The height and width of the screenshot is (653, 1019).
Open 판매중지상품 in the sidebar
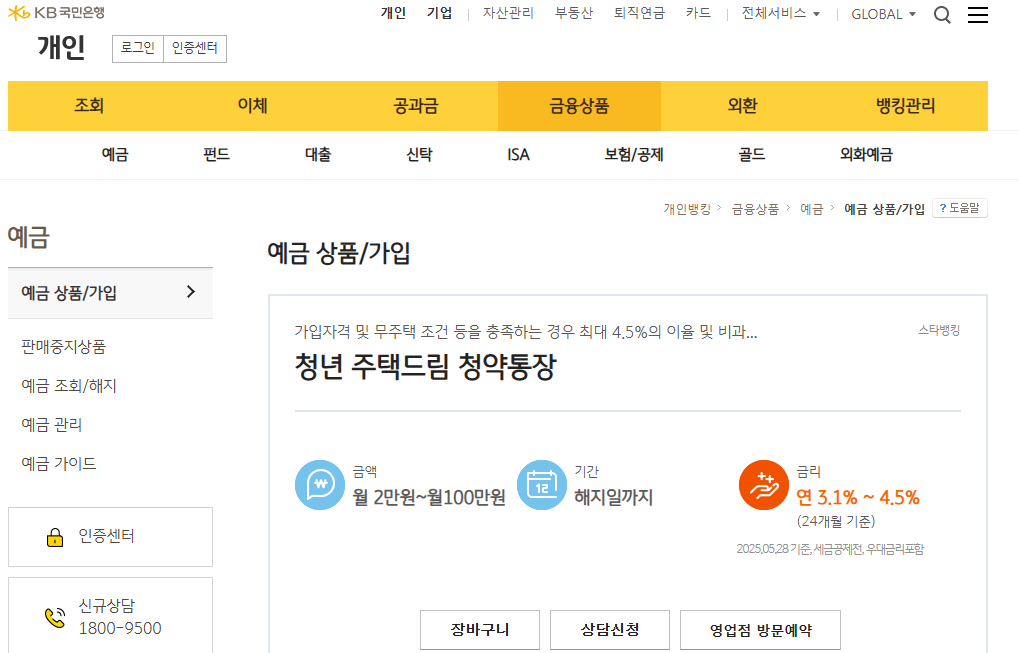point(63,347)
